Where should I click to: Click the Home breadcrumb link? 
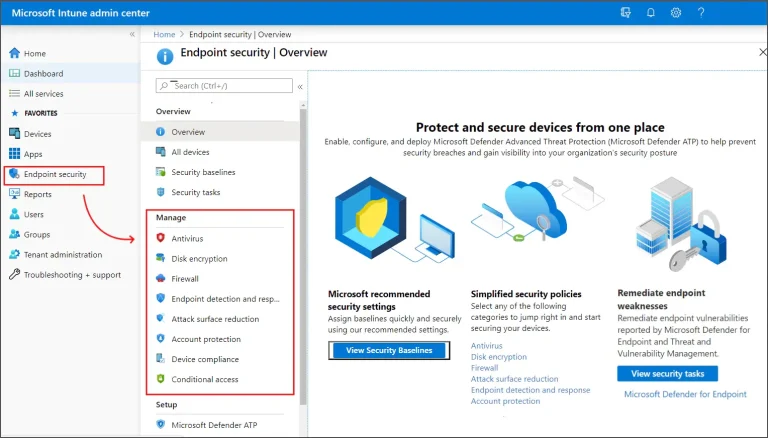164,34
